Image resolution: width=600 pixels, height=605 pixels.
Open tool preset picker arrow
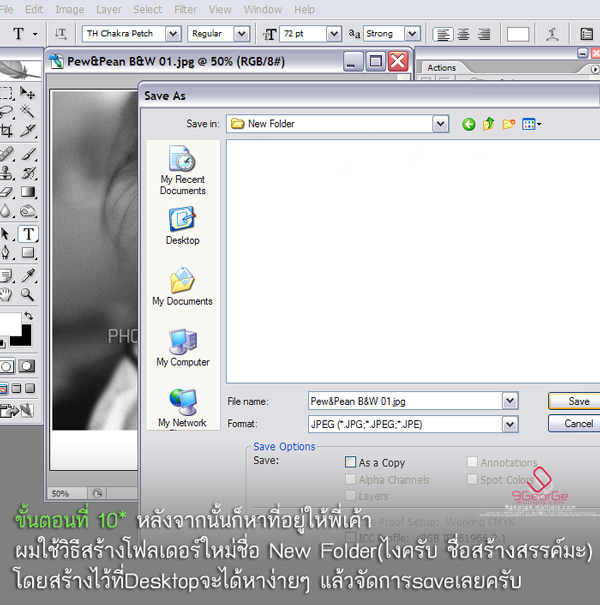(x=35, y=34)
